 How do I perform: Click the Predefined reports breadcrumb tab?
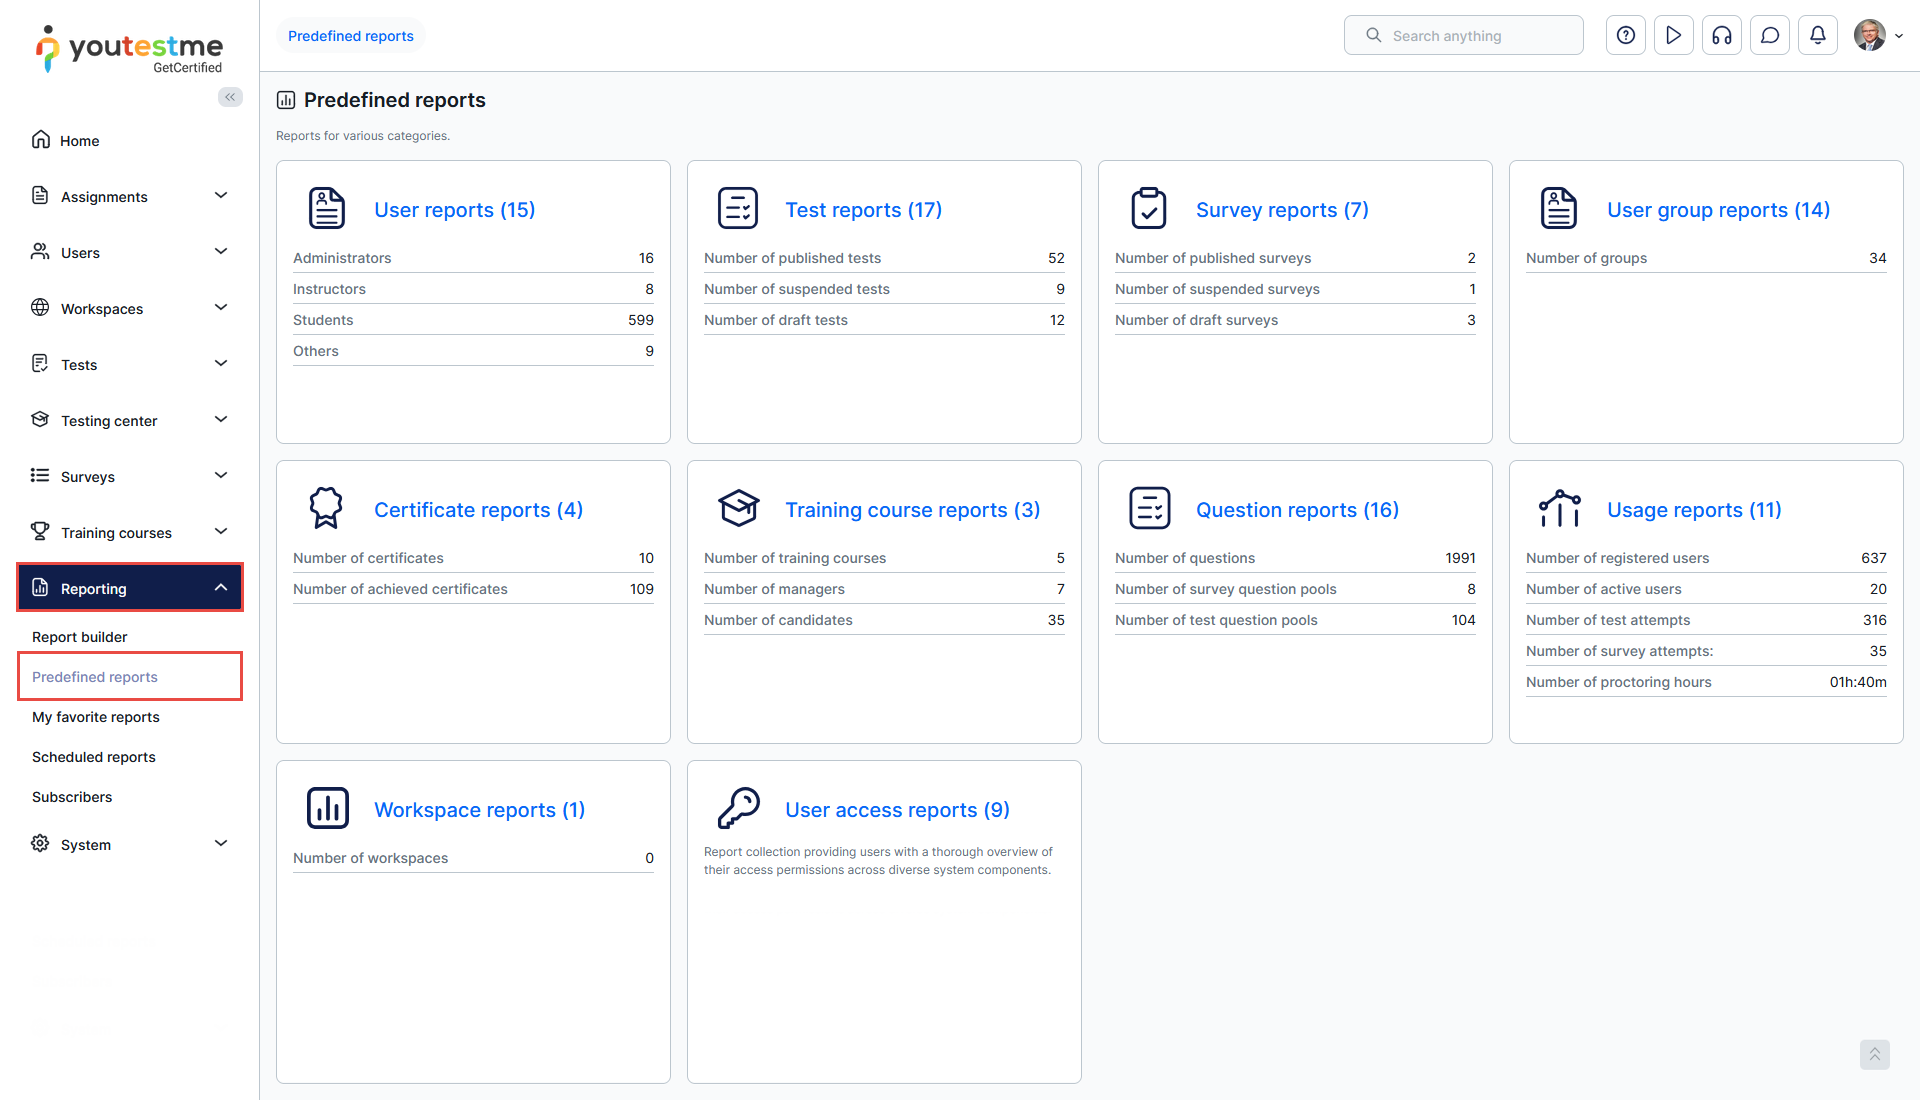click(351, 36)
